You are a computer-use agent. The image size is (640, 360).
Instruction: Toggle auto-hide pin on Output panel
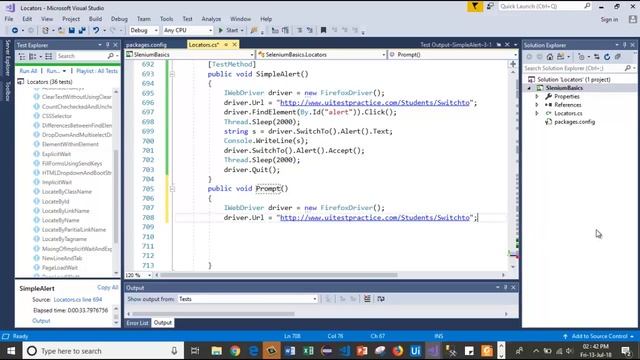[505, 287]
